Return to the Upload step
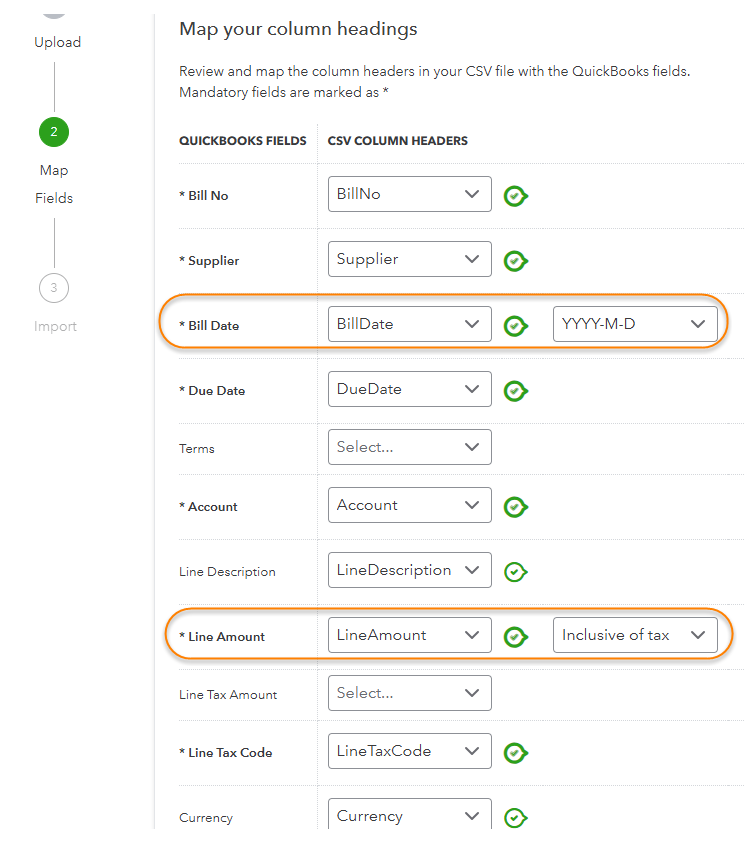 coord(57,42)
